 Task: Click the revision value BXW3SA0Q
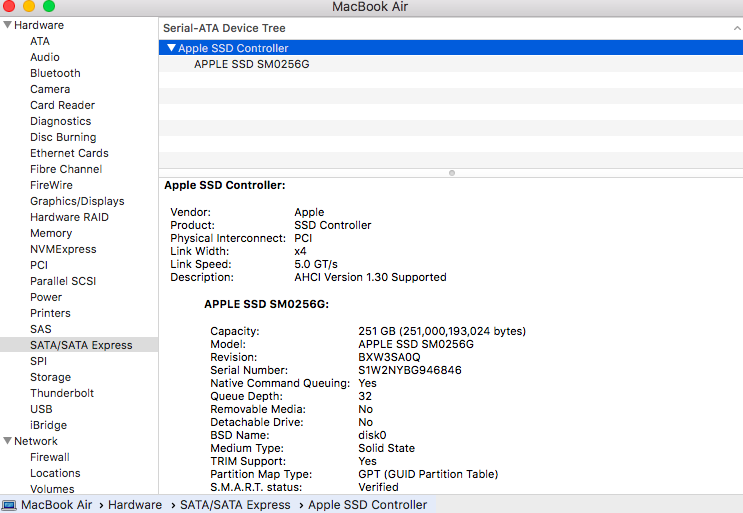(x=389, y=357)
